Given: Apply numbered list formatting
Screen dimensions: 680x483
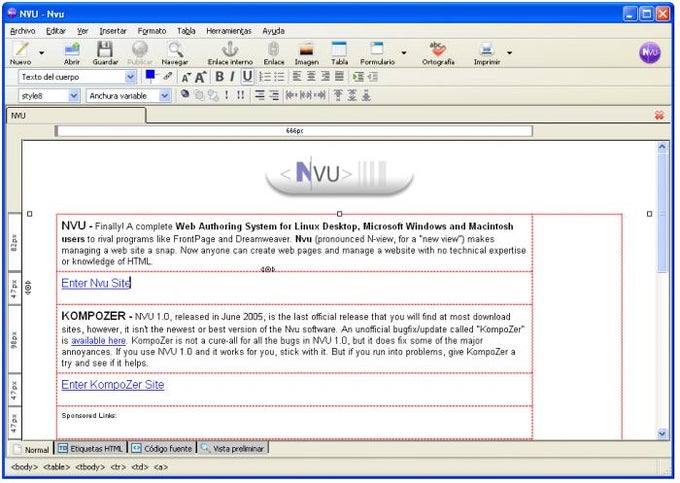Looking at the screenshot, I should [x=265, y=77].
